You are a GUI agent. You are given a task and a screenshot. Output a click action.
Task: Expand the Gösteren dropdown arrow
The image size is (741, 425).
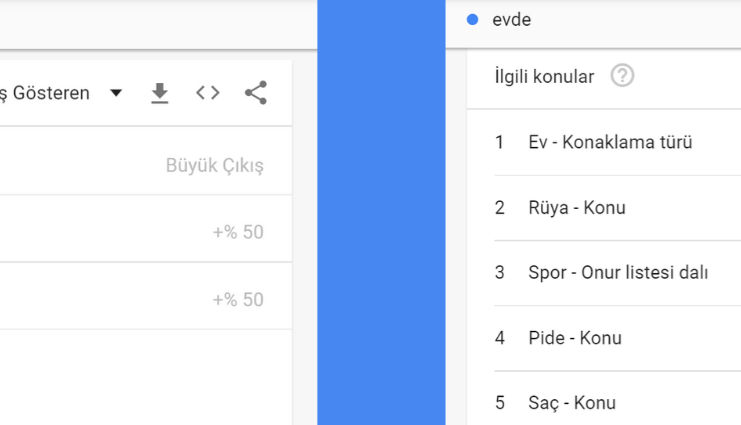click(x=116, y=93)
